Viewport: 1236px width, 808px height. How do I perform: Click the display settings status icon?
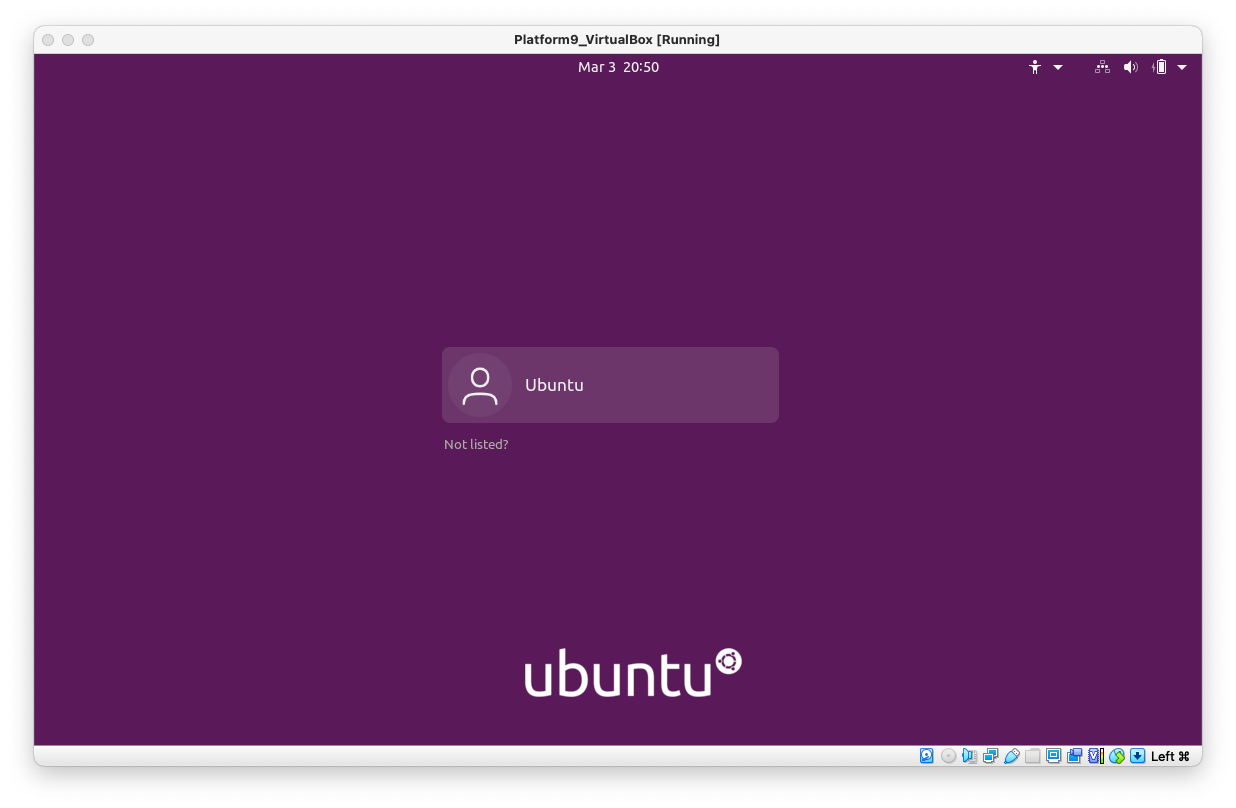tap(1054, 756)
